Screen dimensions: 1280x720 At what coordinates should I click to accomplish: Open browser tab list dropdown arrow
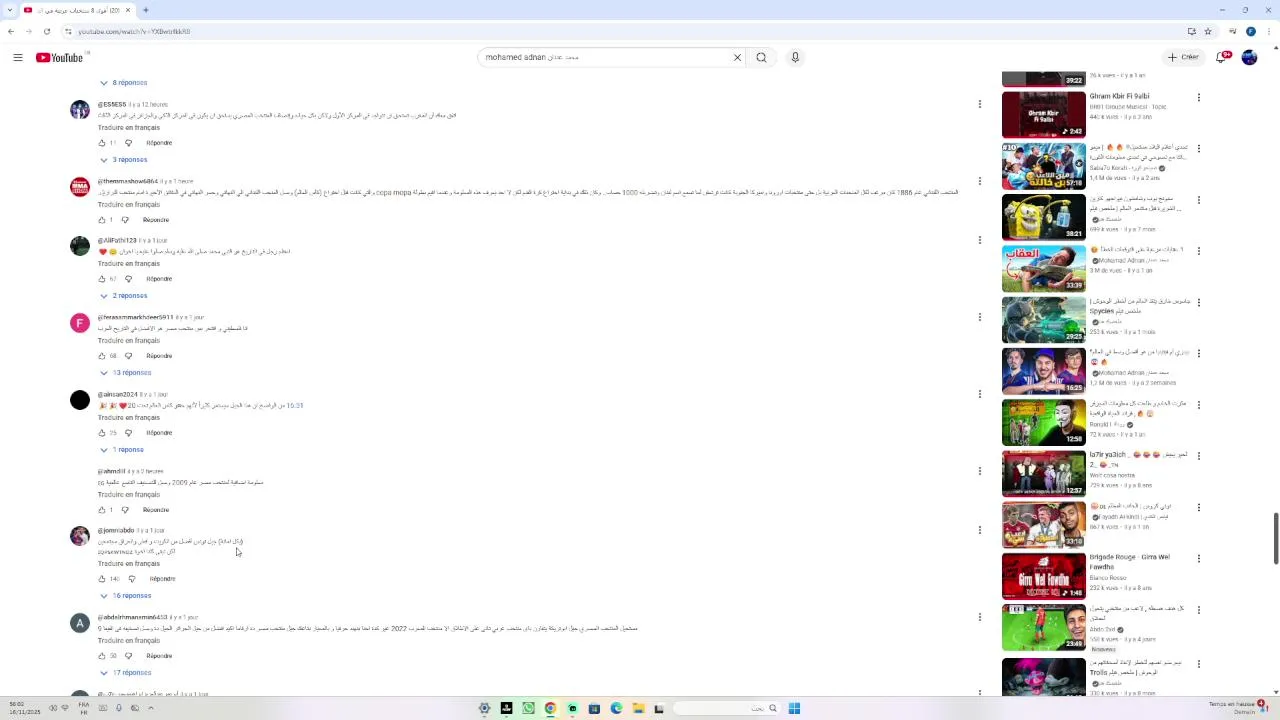click(11, 10)
